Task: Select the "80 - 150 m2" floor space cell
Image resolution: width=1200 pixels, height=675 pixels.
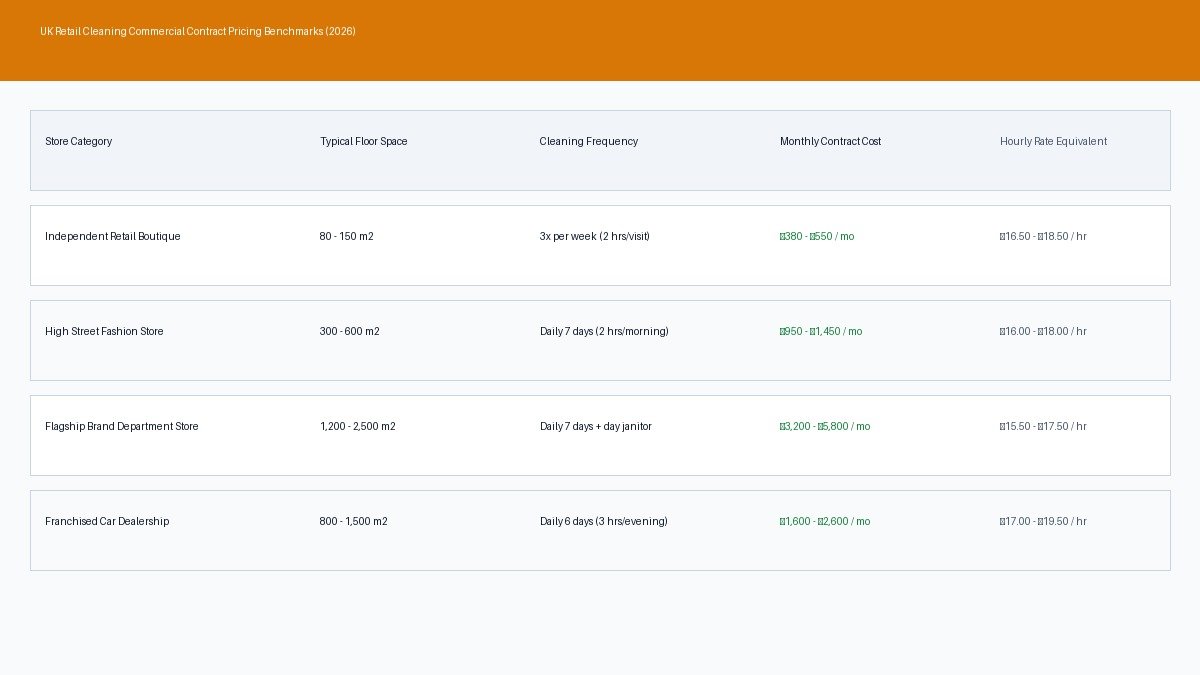Action: pyautogui.click(x=347, y=236)
